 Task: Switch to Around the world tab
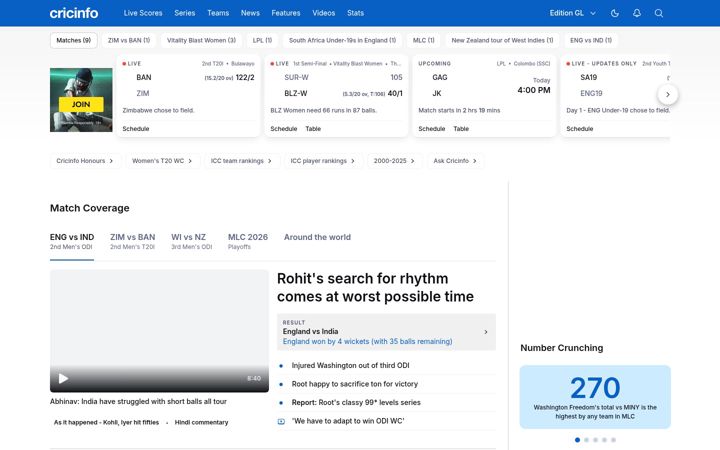(317, 237)
